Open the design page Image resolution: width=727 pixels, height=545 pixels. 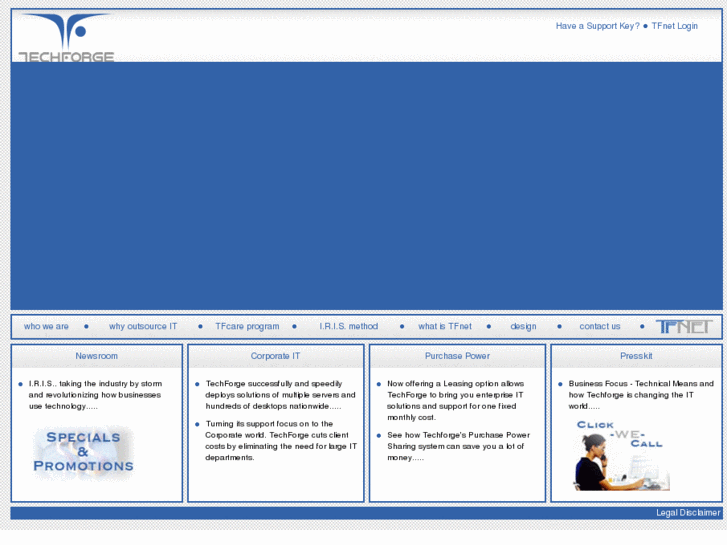523,327
